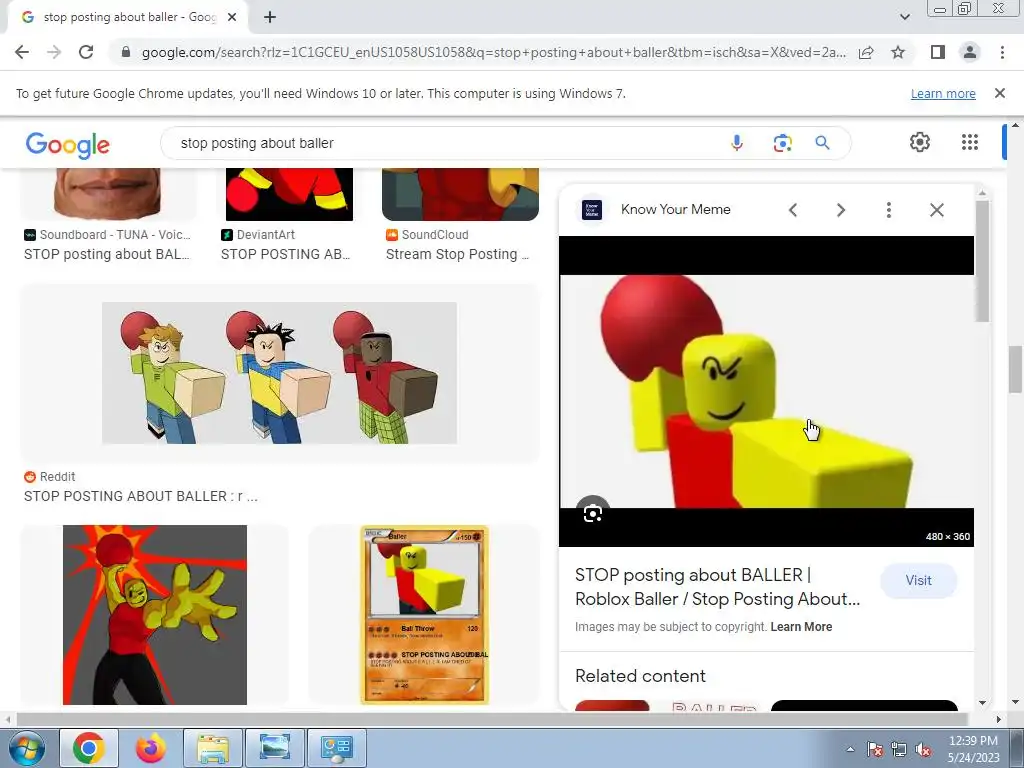This screenshot has width=1024, height=768.
Task: Show next image in preview panel
Action: 840,210
